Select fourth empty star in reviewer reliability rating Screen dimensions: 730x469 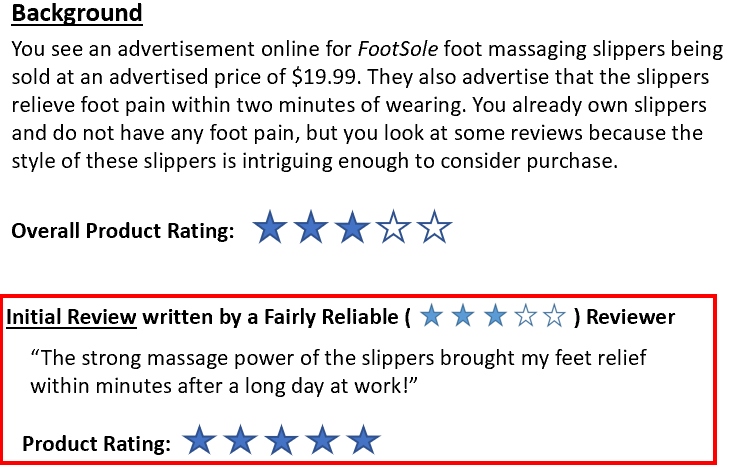coord(525,317)
